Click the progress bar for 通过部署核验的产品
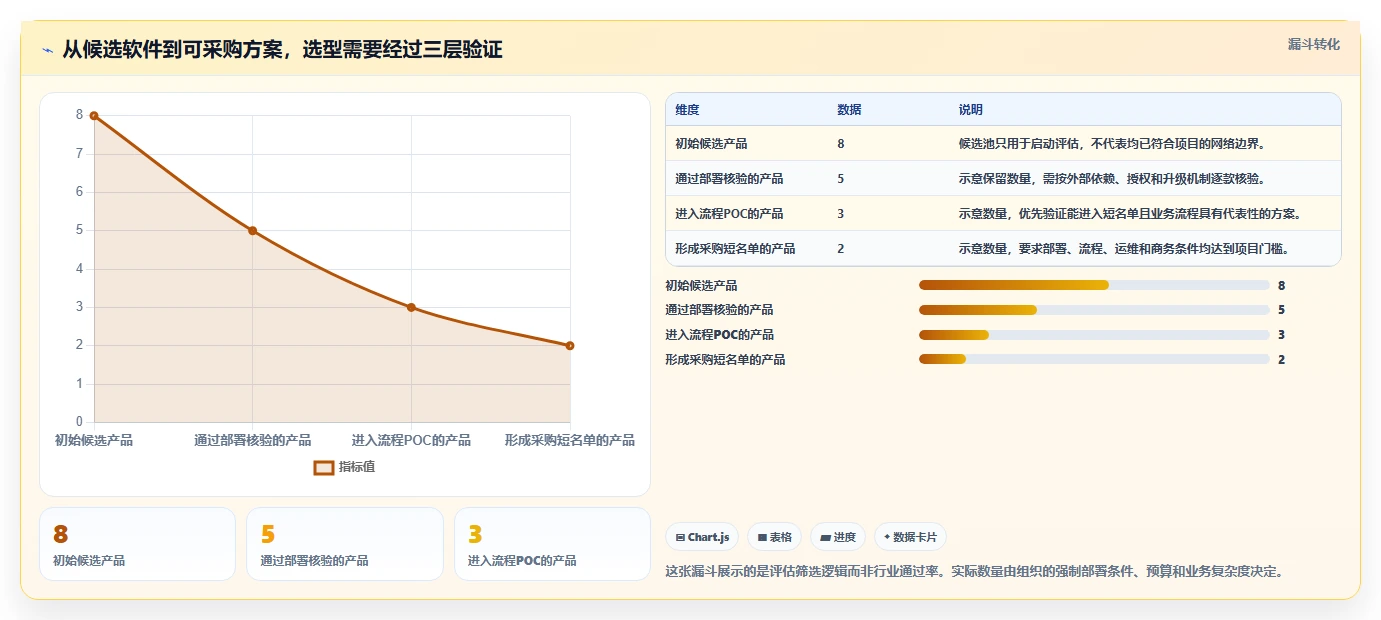 point(1094,310)
